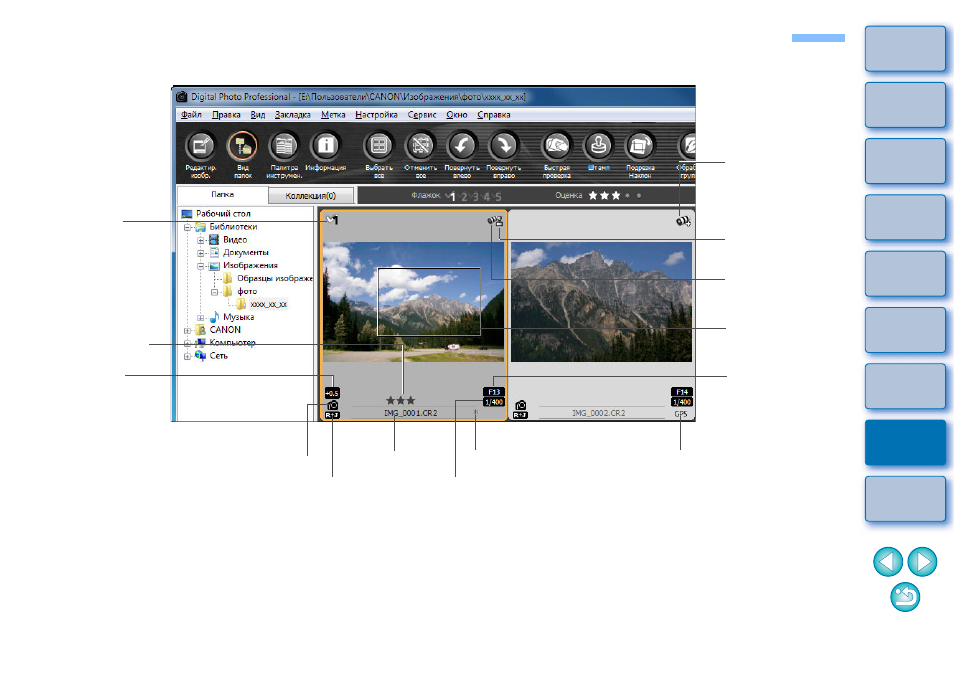This screenshot has width=954, height=674.
Task: Set rating to three stars in Оценка
Action: click(x=616, y=196)
